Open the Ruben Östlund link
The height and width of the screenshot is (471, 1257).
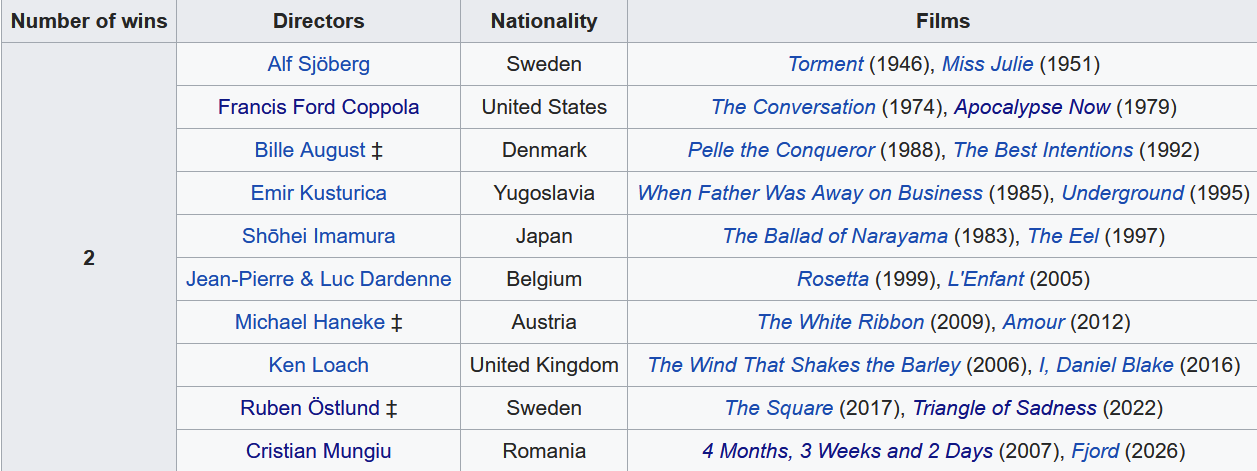tap(310, 408)
